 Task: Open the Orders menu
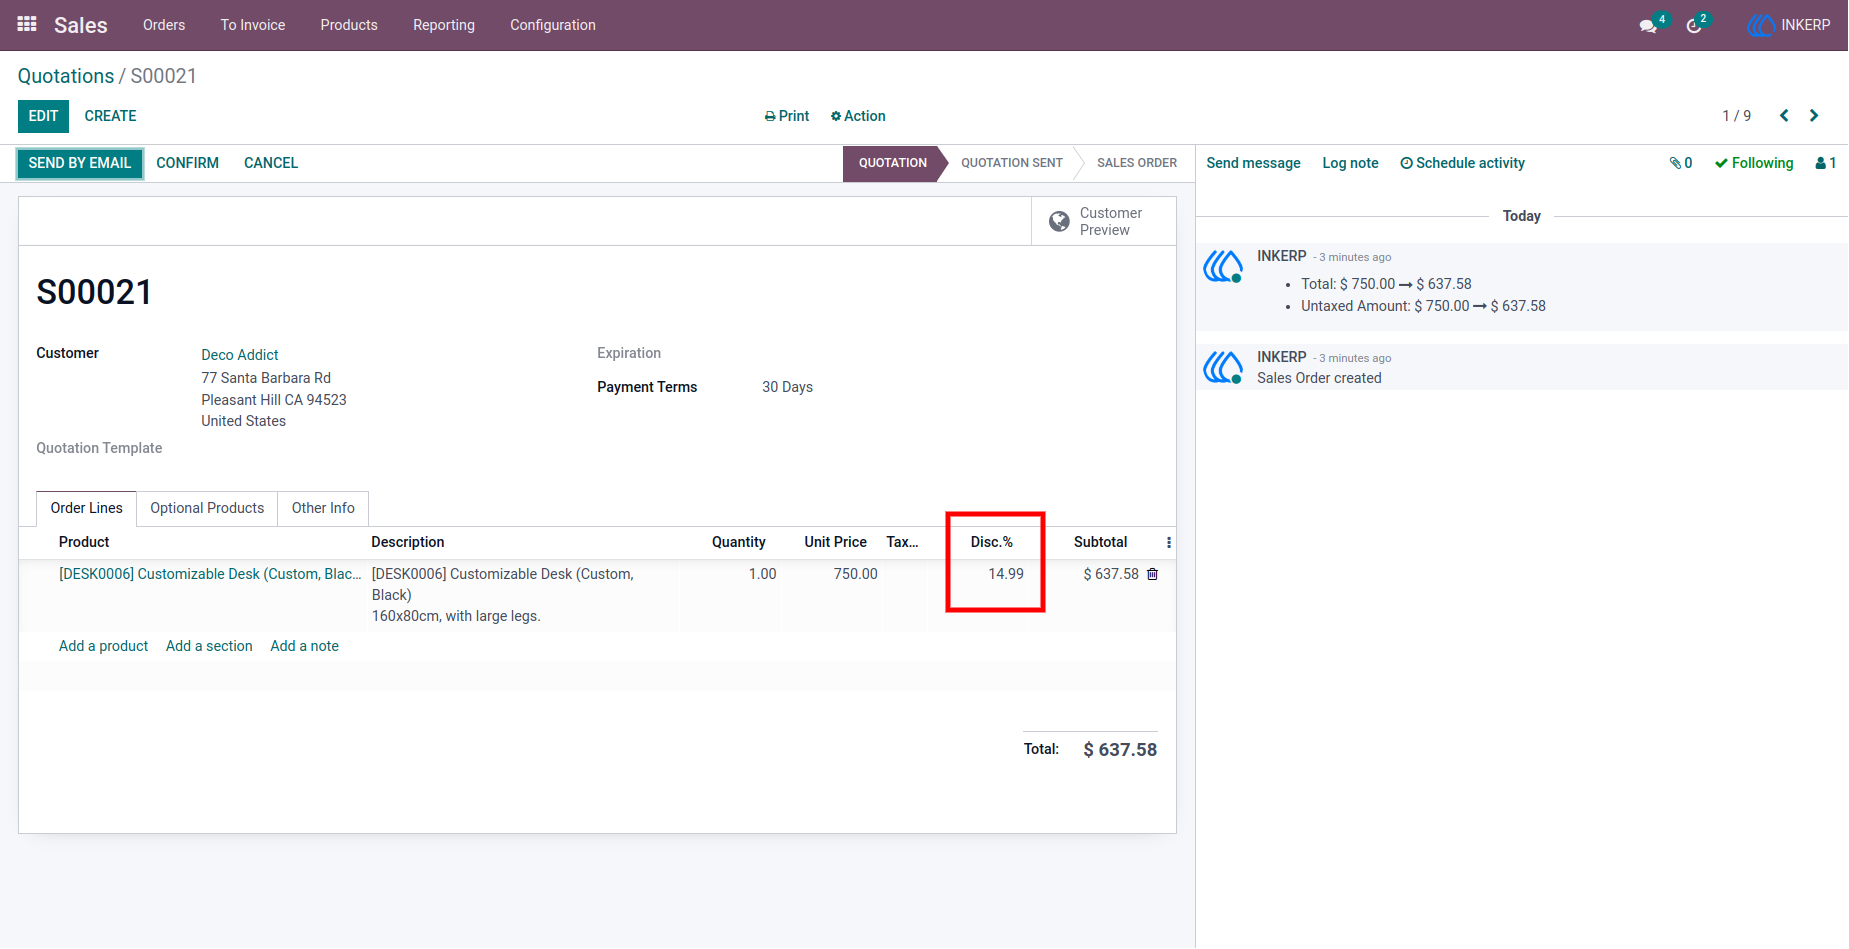click(x=164, y=25)
